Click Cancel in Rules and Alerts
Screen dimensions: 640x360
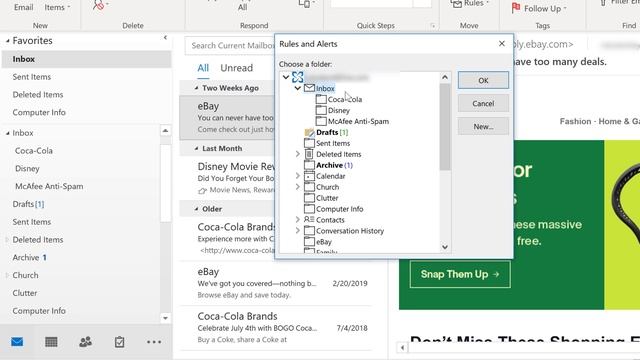click(x=483, y=104)
